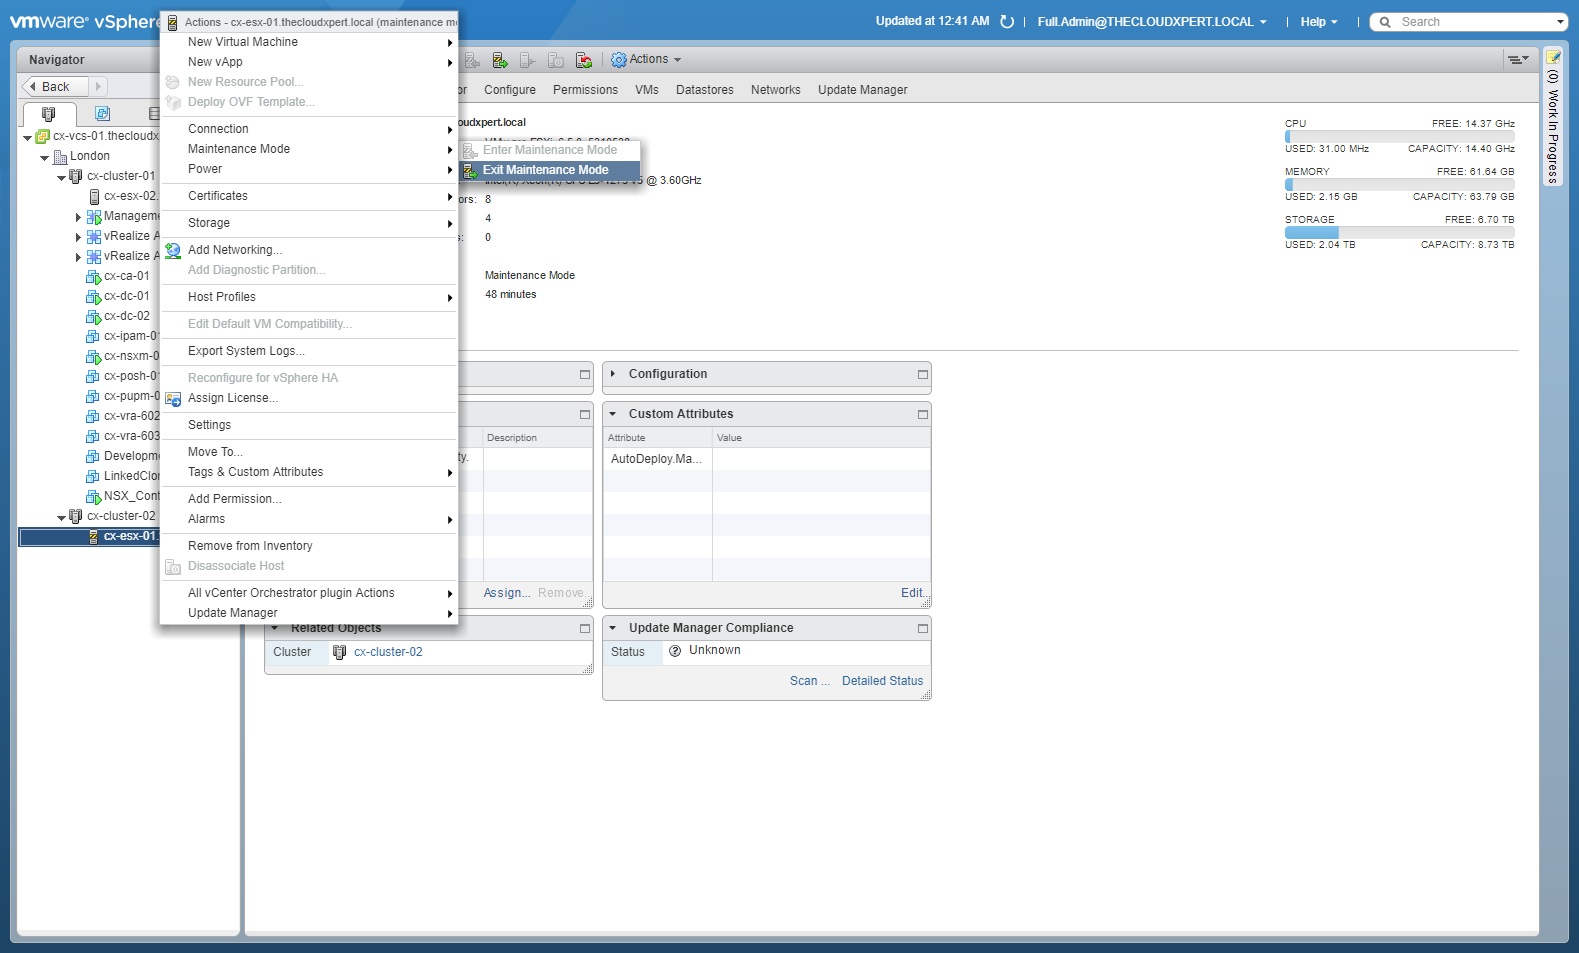Minimize the Configuration panel using its box toggle
The image size is (1579, 953).
922,375
